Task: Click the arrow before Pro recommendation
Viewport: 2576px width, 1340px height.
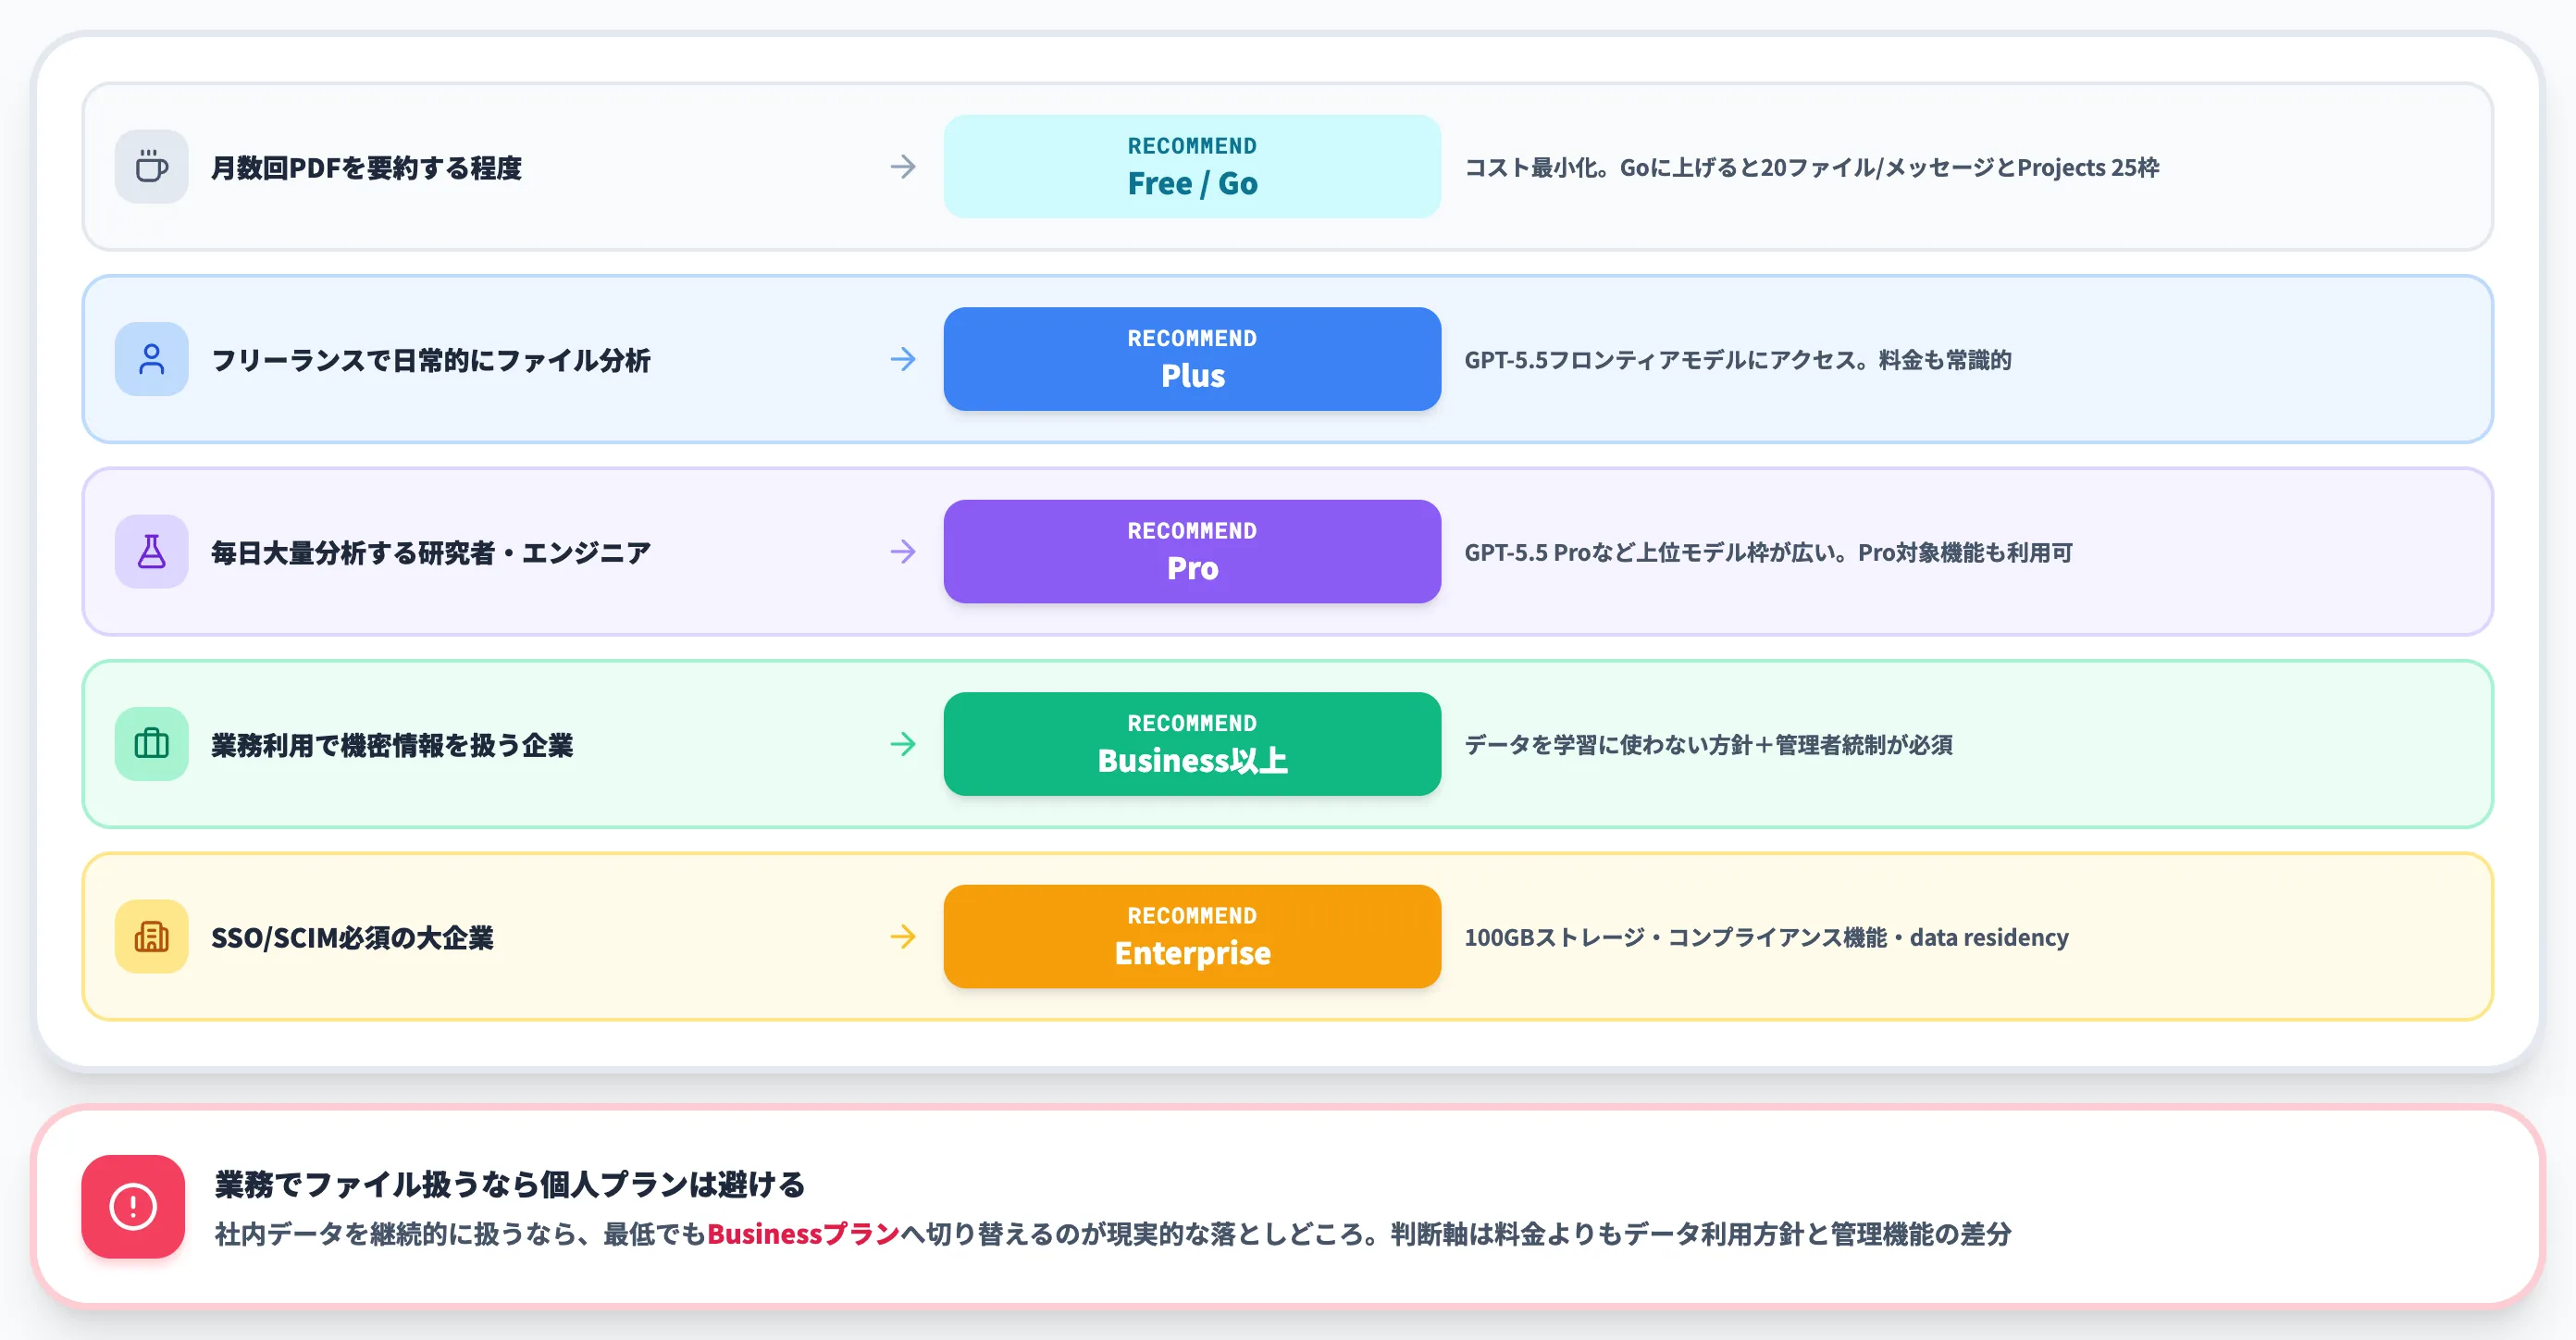Action: point(903,551)
